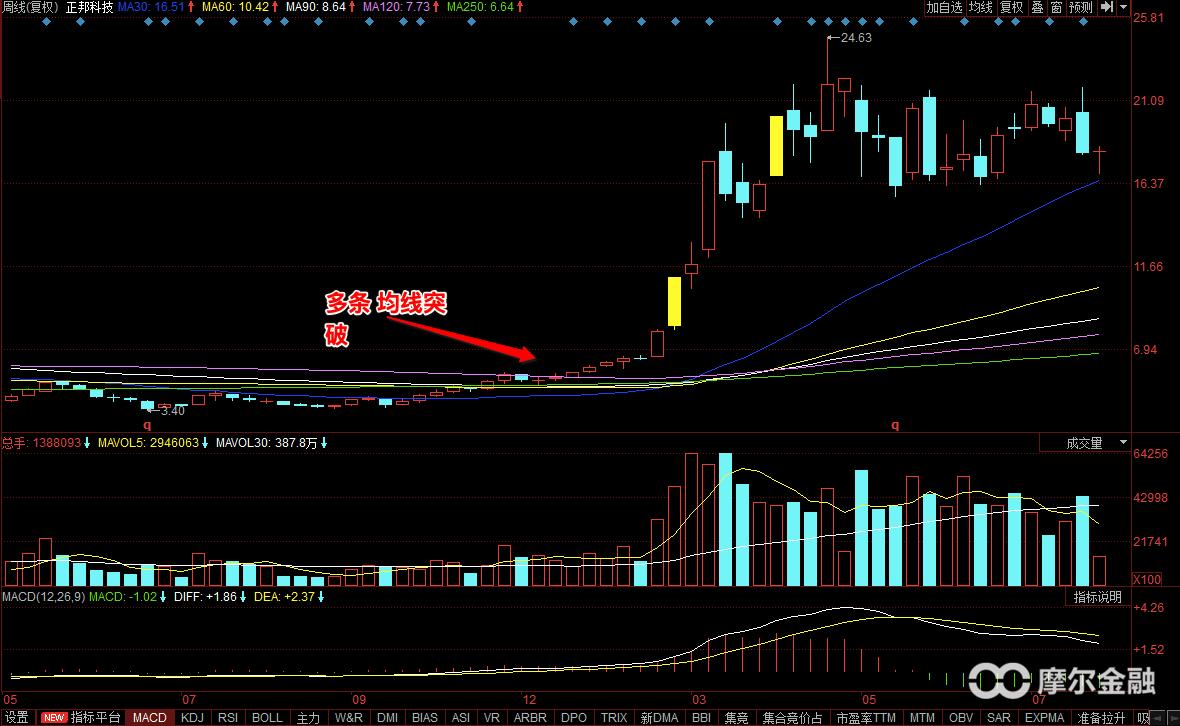
Task: Click the DEA: +2.37 value
Action: point(284,597)
